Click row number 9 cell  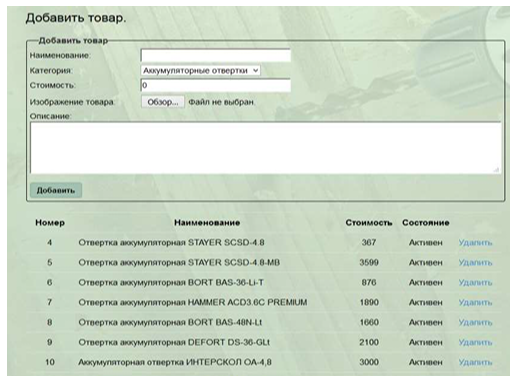tap(50, 342)
